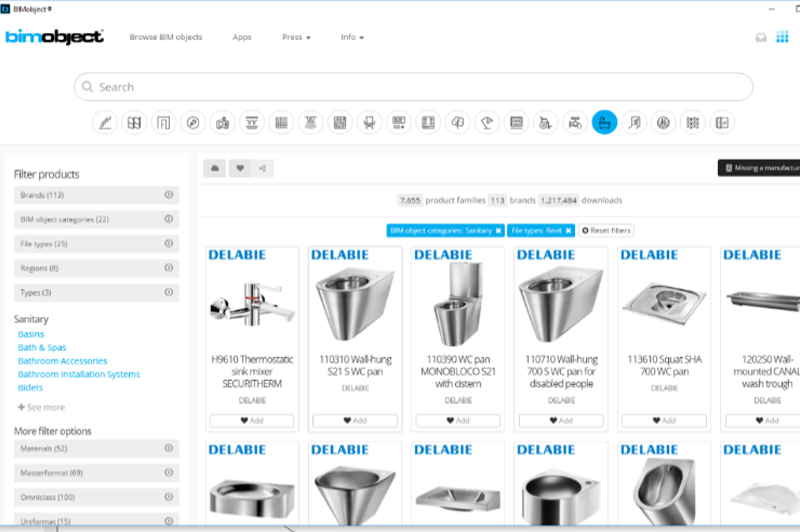
Task: Open the H9610 sink mixer product image
Action: (x=252, y=306)
